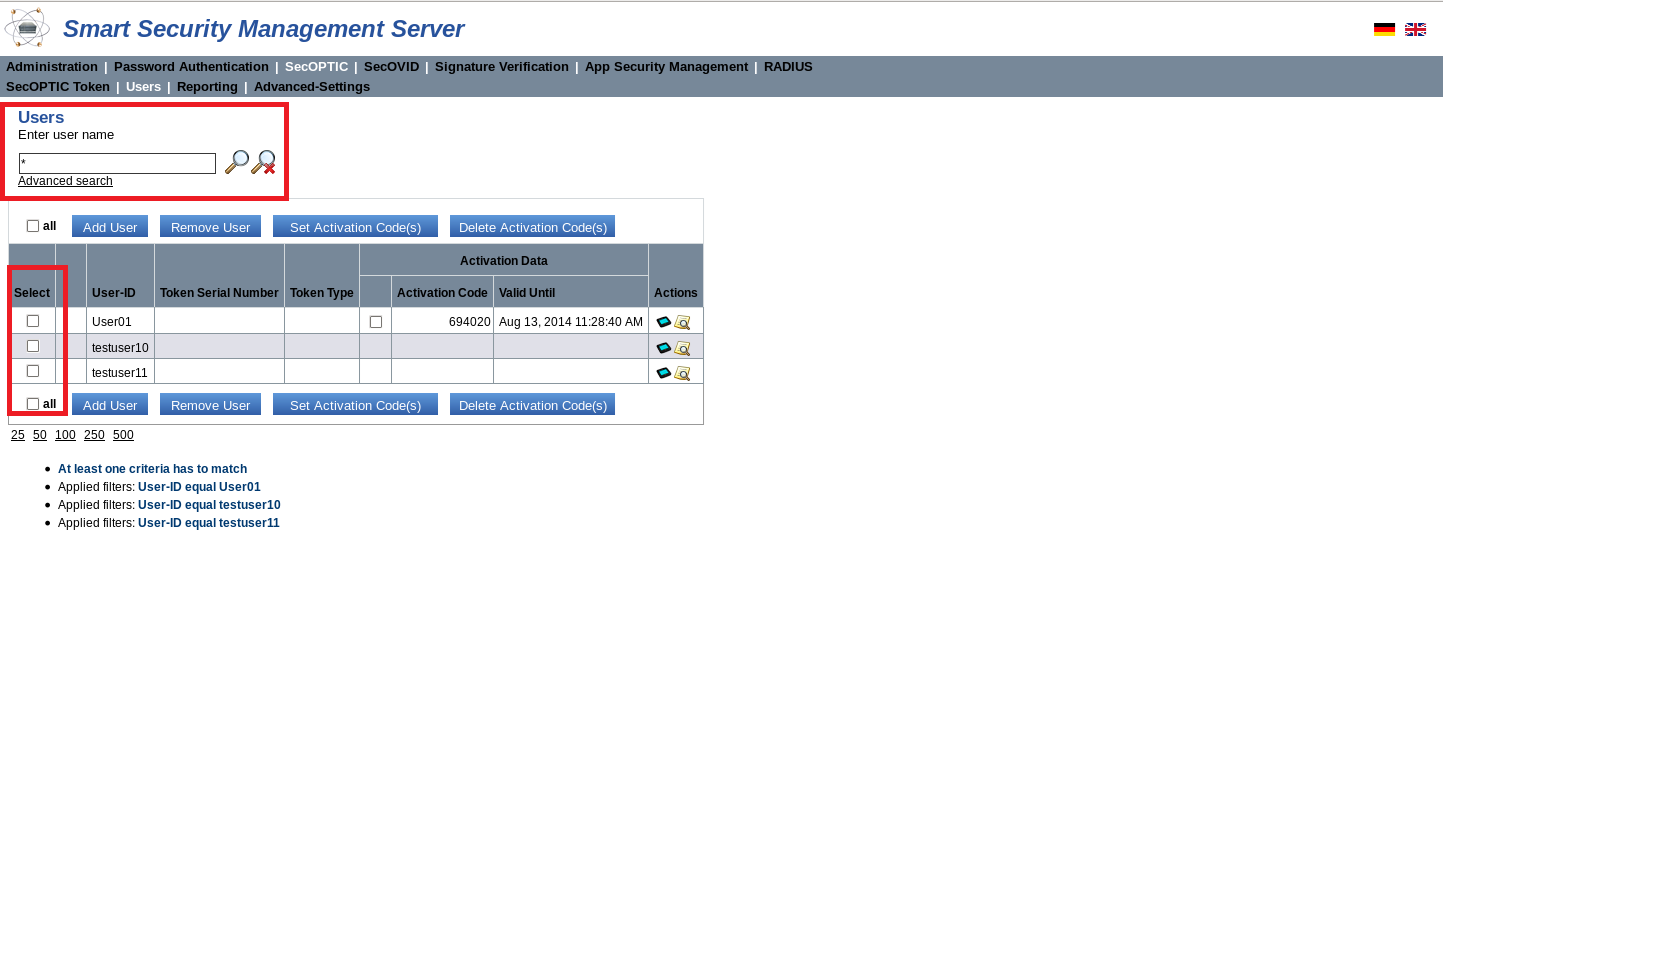The image size is (1679, 960).
Task: Open details icon for User01
Action: [x=682, y=322]
